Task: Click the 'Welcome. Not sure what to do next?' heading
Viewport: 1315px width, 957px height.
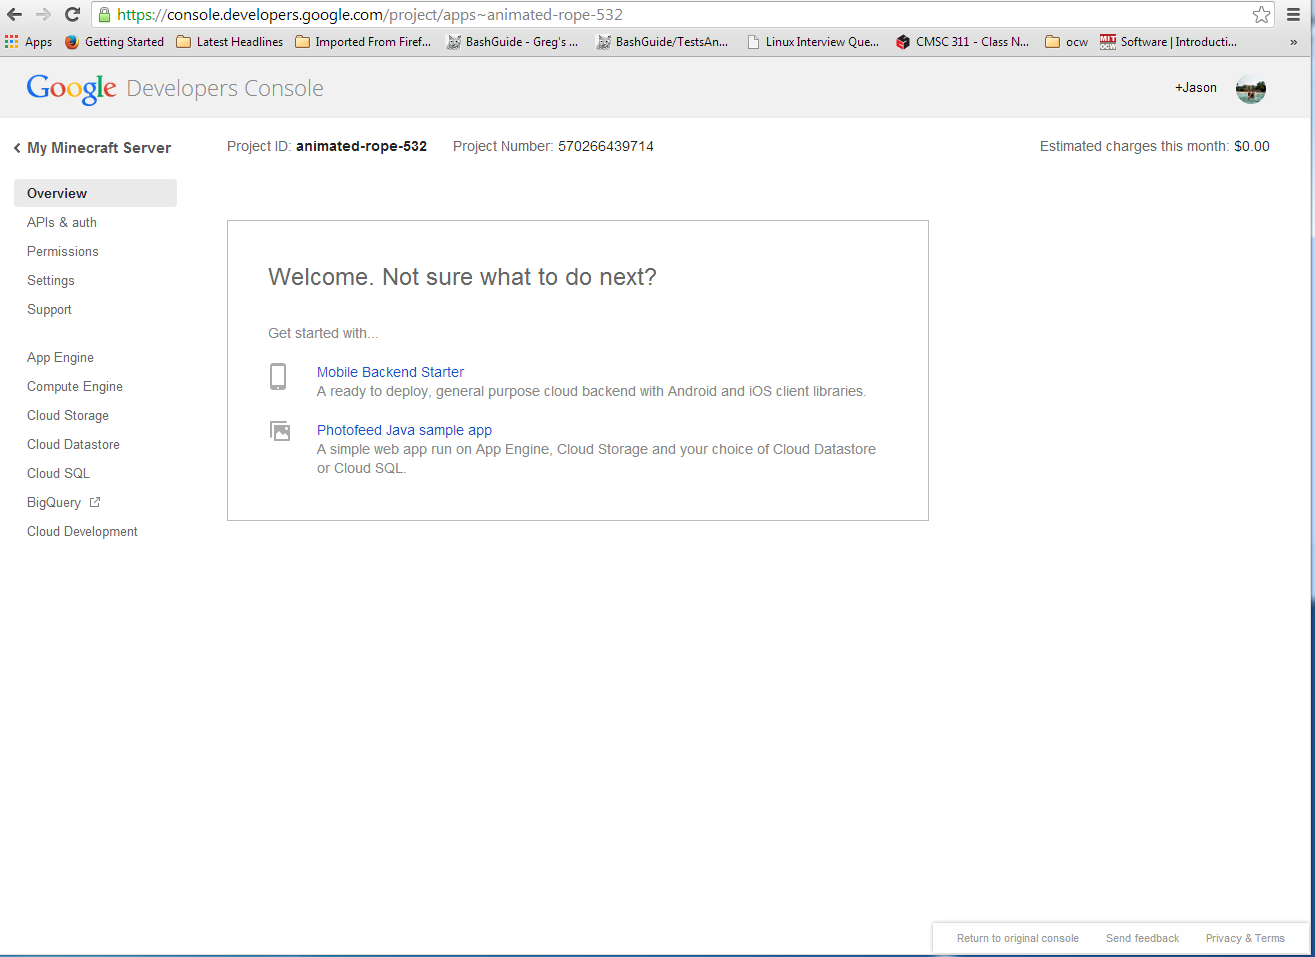Action: coord(462,277)
